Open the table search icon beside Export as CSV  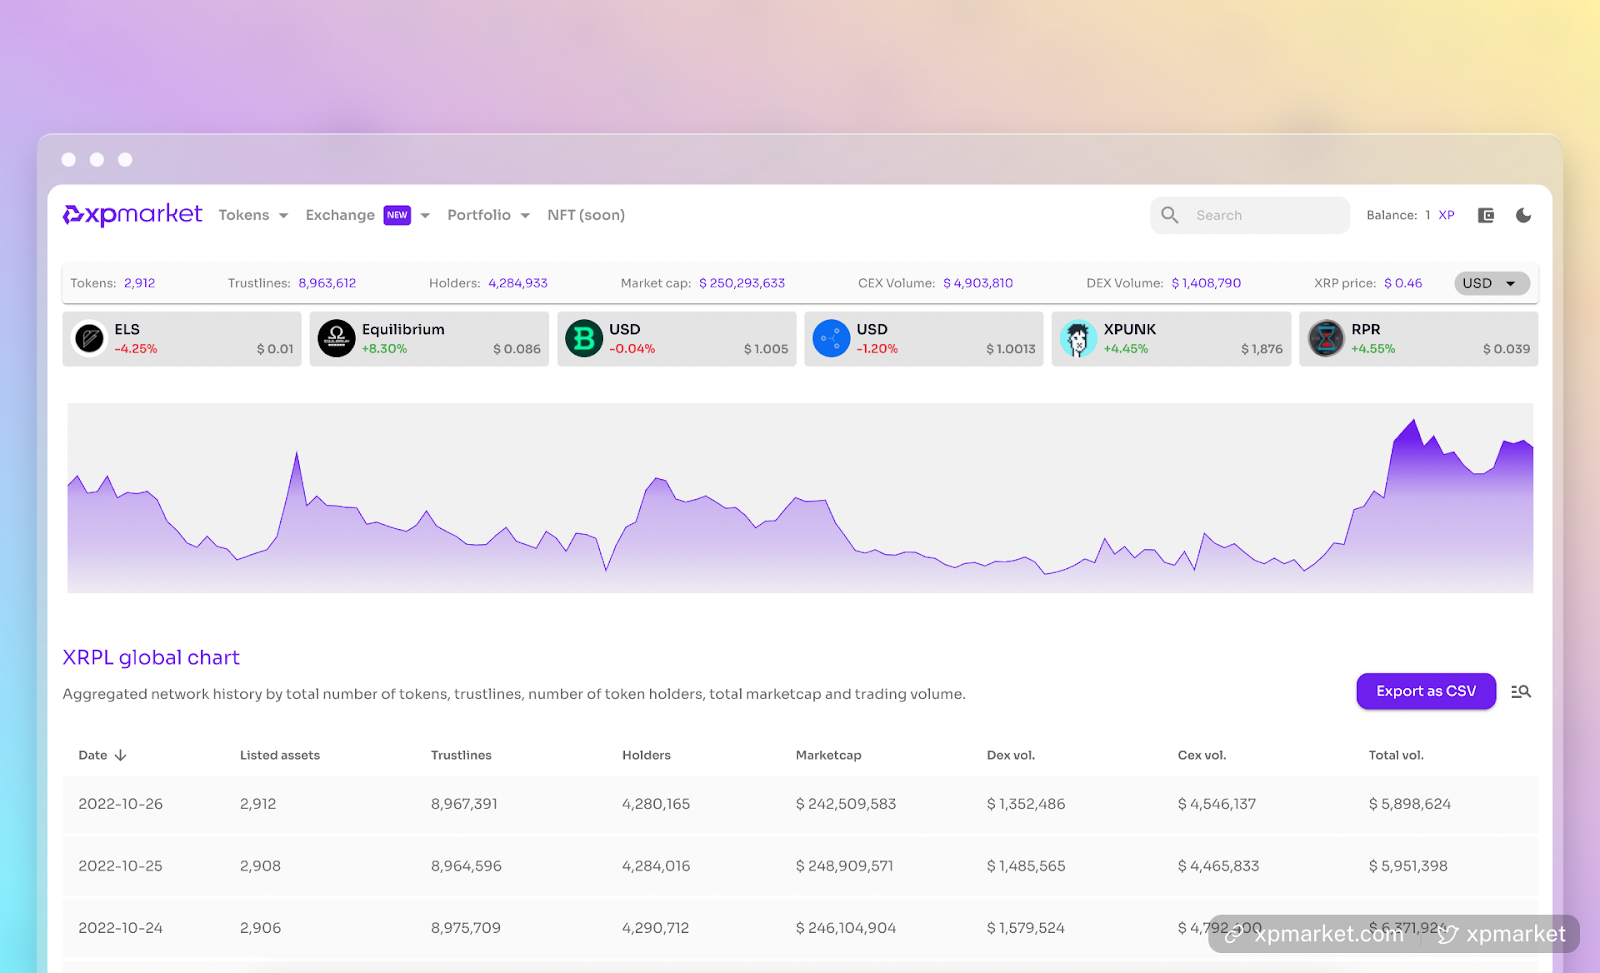1520,691
